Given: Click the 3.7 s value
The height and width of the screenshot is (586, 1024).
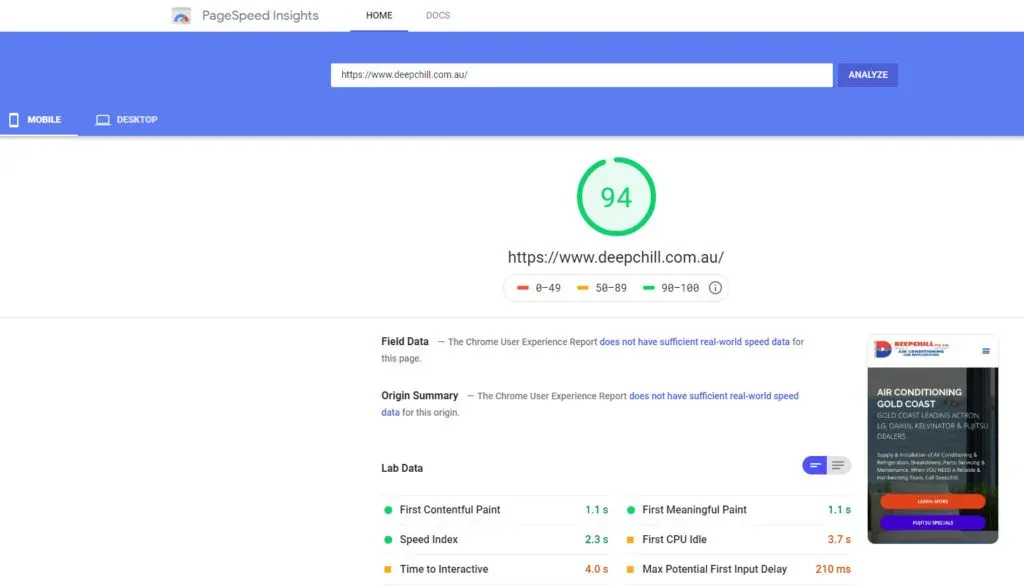Looking at the screenshot, I should click(839, 539).
